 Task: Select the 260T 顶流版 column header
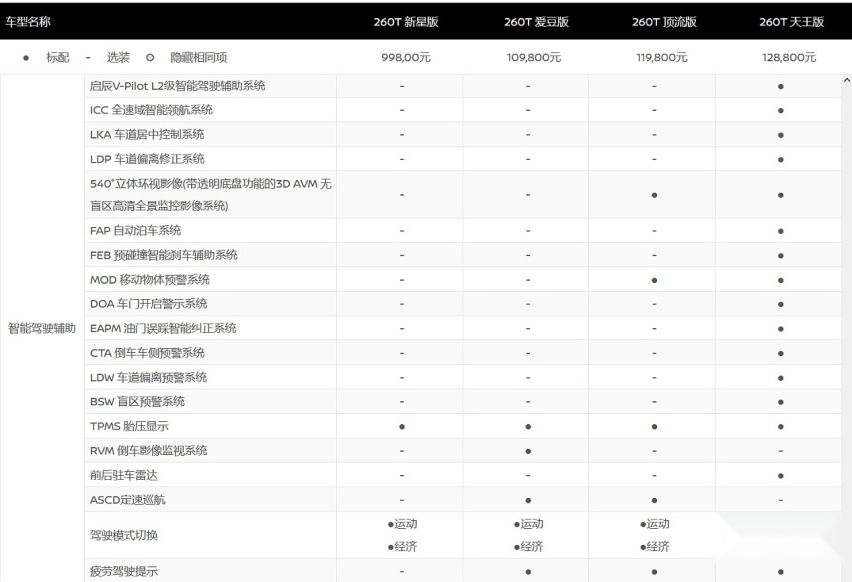(664, 22)
